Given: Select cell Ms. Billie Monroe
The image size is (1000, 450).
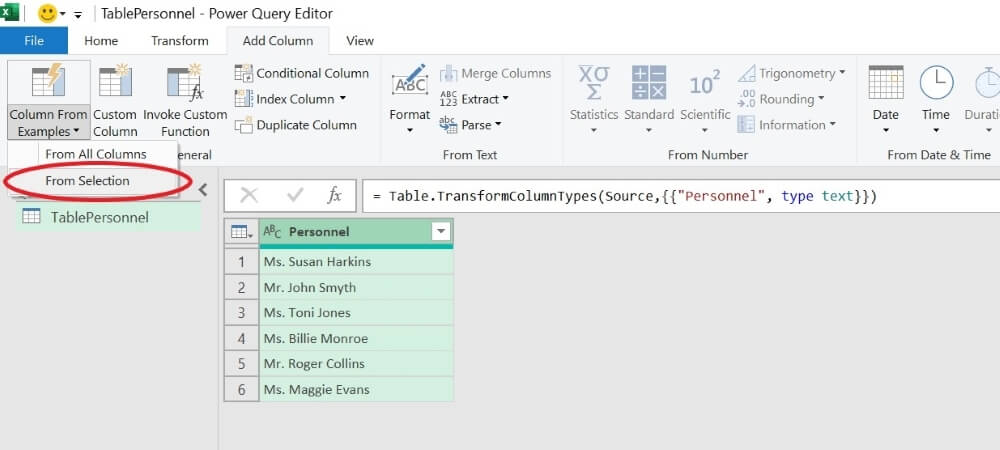Looking at the screenshot, I should pos(356,338).
